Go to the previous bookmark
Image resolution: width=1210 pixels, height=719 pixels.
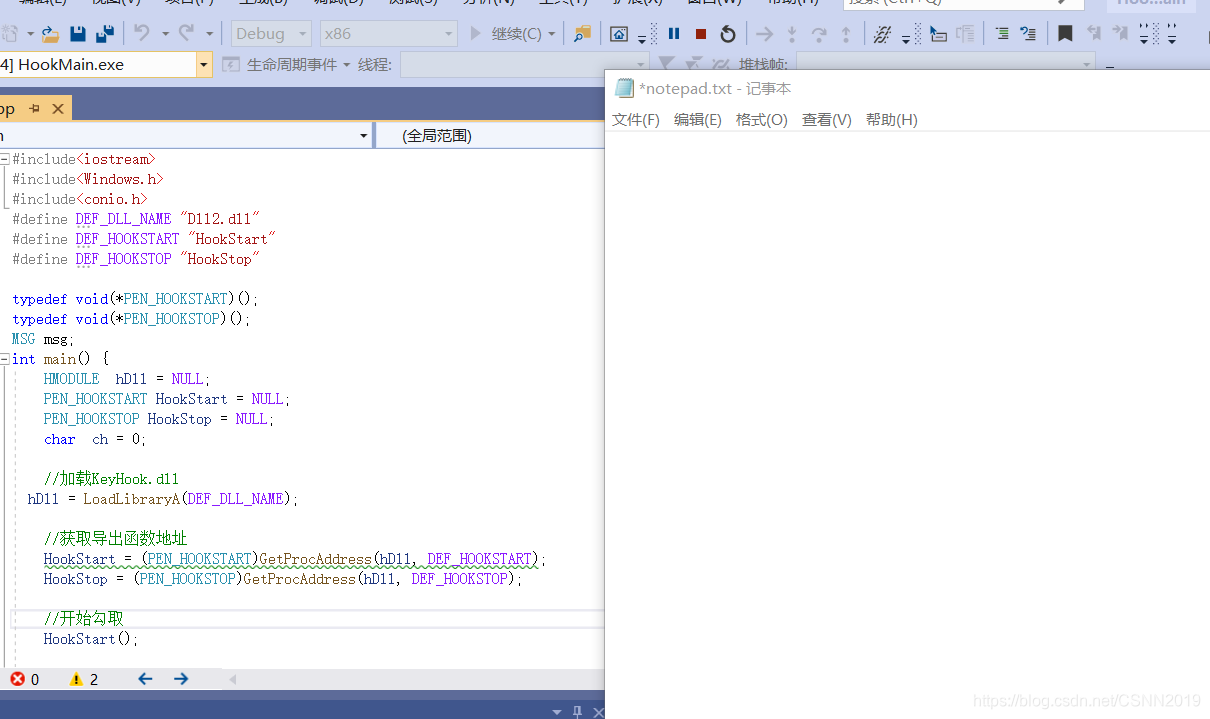click(1093, 34)
